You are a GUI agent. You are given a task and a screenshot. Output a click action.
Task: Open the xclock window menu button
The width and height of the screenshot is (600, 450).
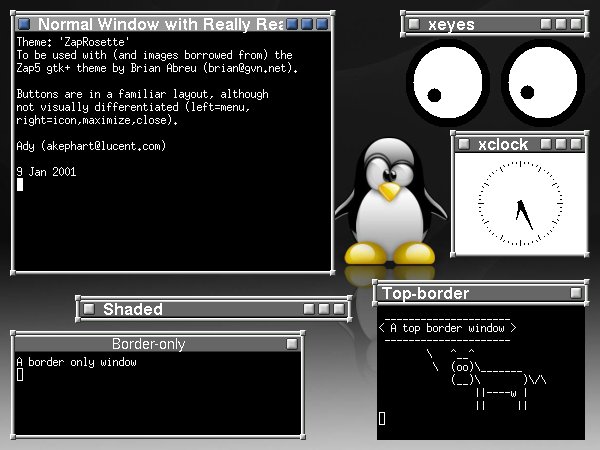point(464,144)
